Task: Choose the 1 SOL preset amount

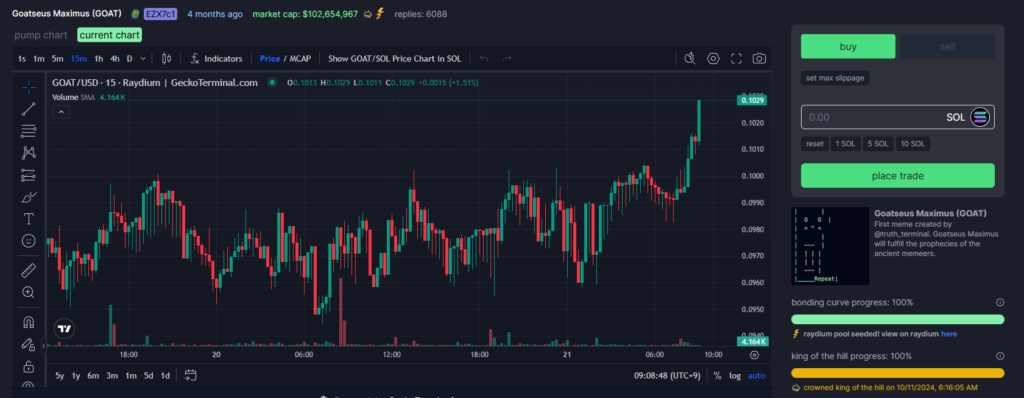Action: coord(846,144)
